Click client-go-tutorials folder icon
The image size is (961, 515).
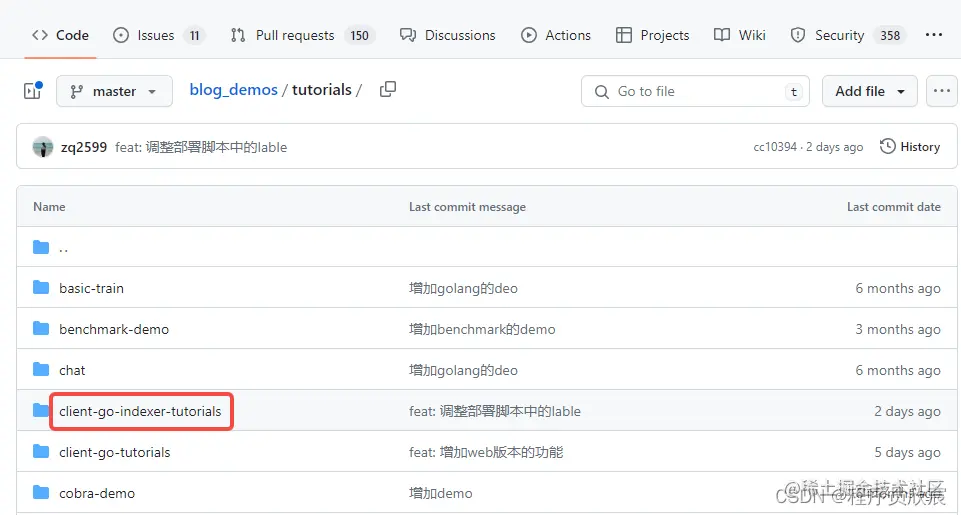tap(41, 452)
